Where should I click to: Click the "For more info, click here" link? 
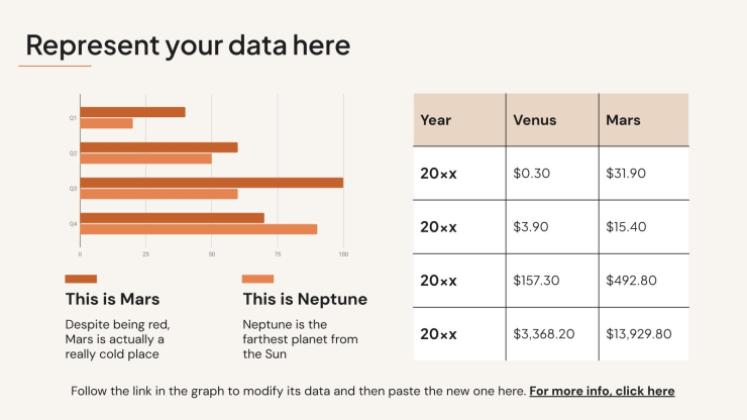(602, 391)
